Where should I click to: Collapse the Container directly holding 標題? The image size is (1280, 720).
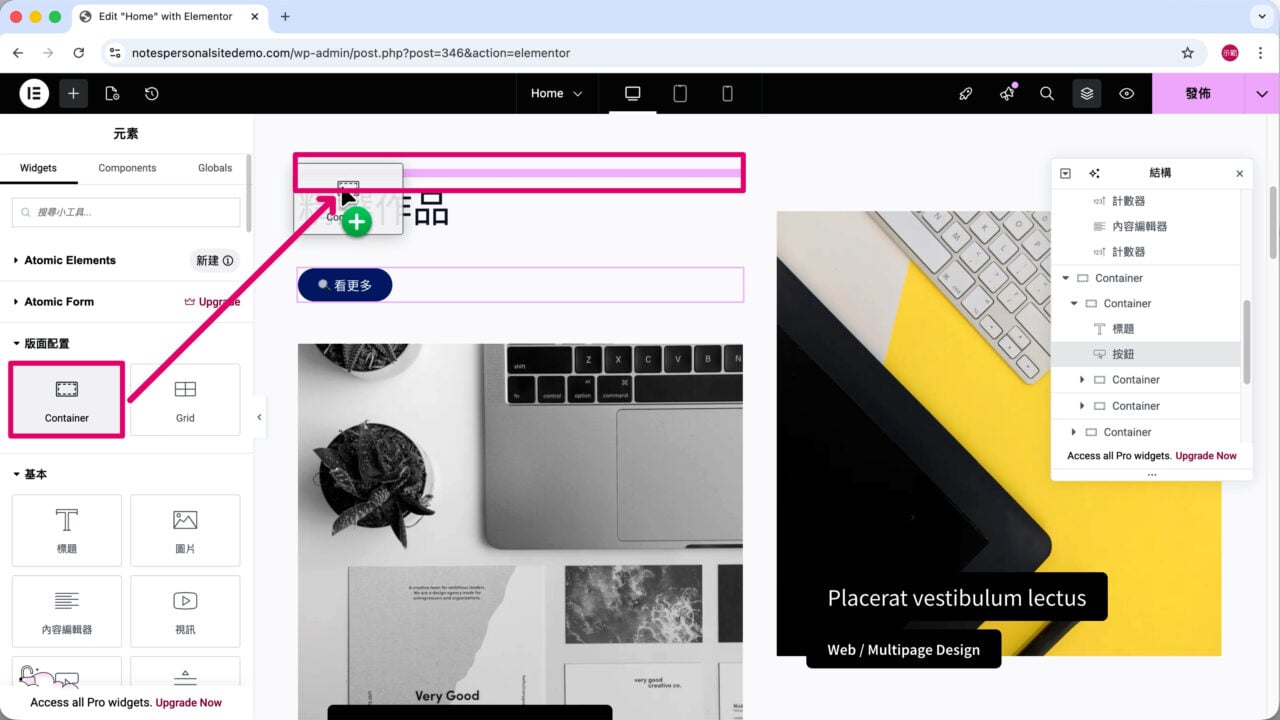click(x=1074, y=303)
